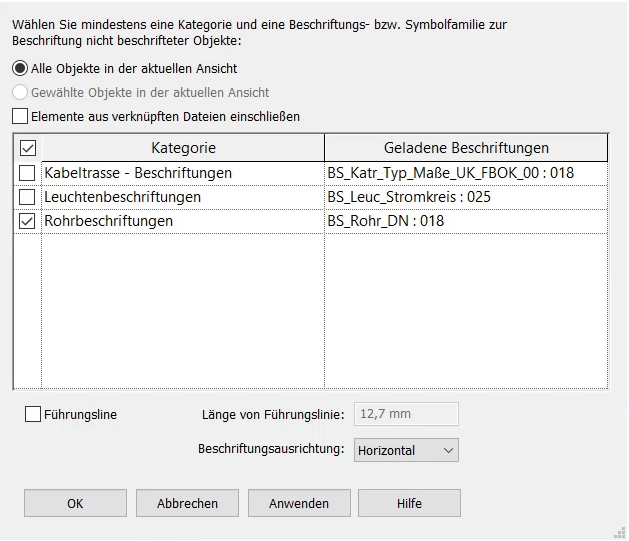The height and width of the screenshot is (541, 629).
Task: Check the Kabeltrasse - Beschriftungen checkbox
Action: pyautogui.click(x=27, y=173)
